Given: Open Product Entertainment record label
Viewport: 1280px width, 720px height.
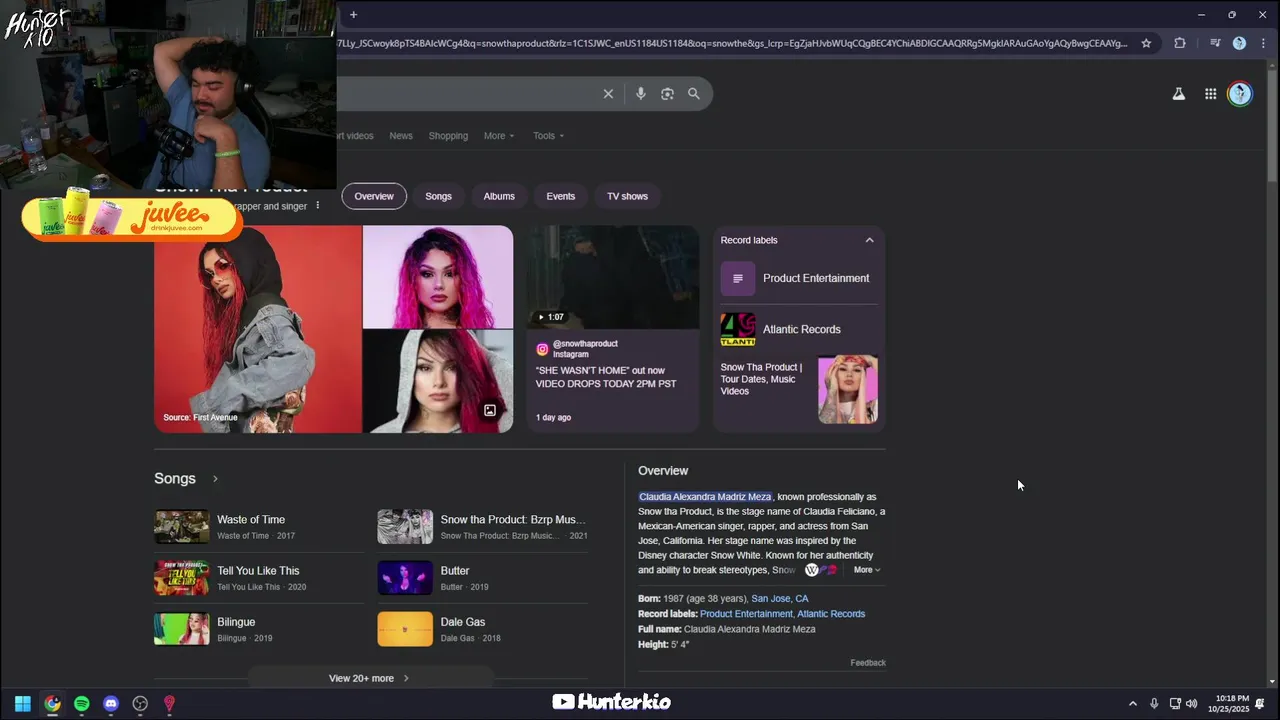Looking at the screenshot, I should 799,278.
